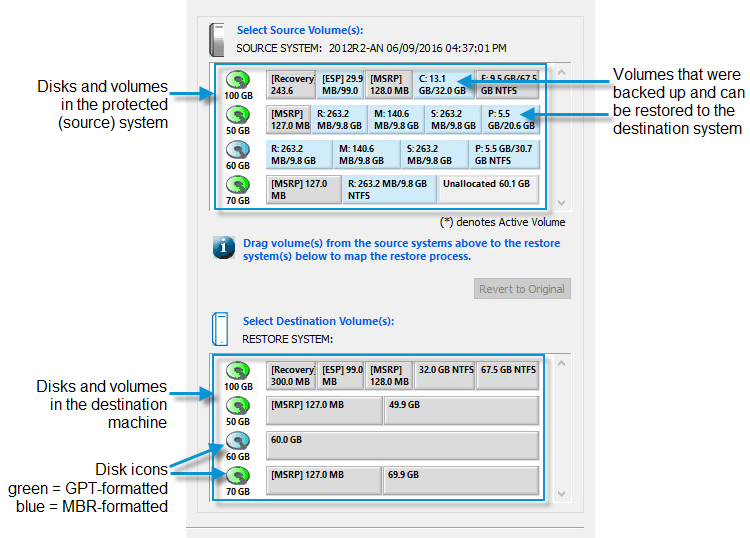Select S: 263.2 MB/9.8 GB on 60 GB disk

click(435, 154)
